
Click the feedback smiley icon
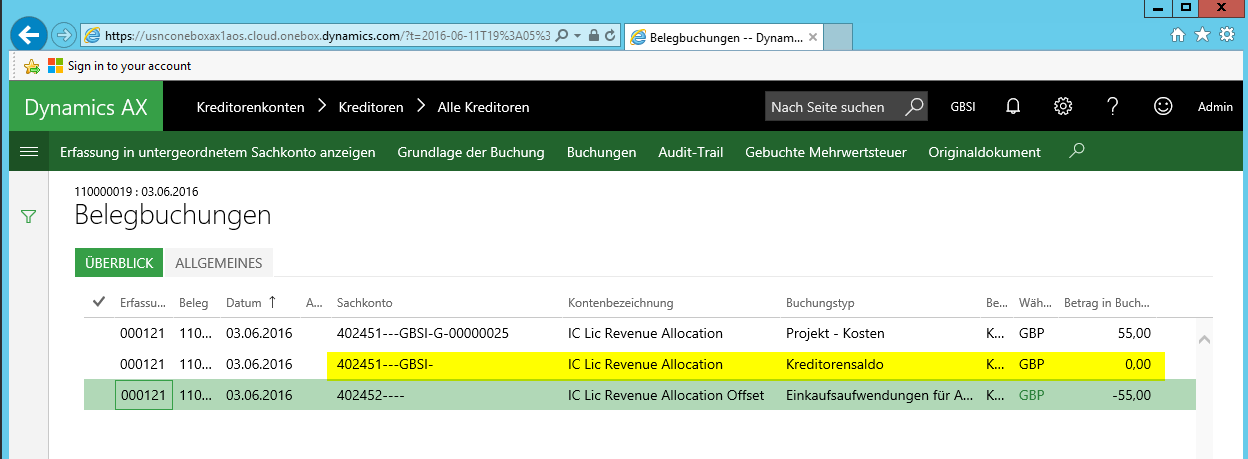tap(1162, 107)
